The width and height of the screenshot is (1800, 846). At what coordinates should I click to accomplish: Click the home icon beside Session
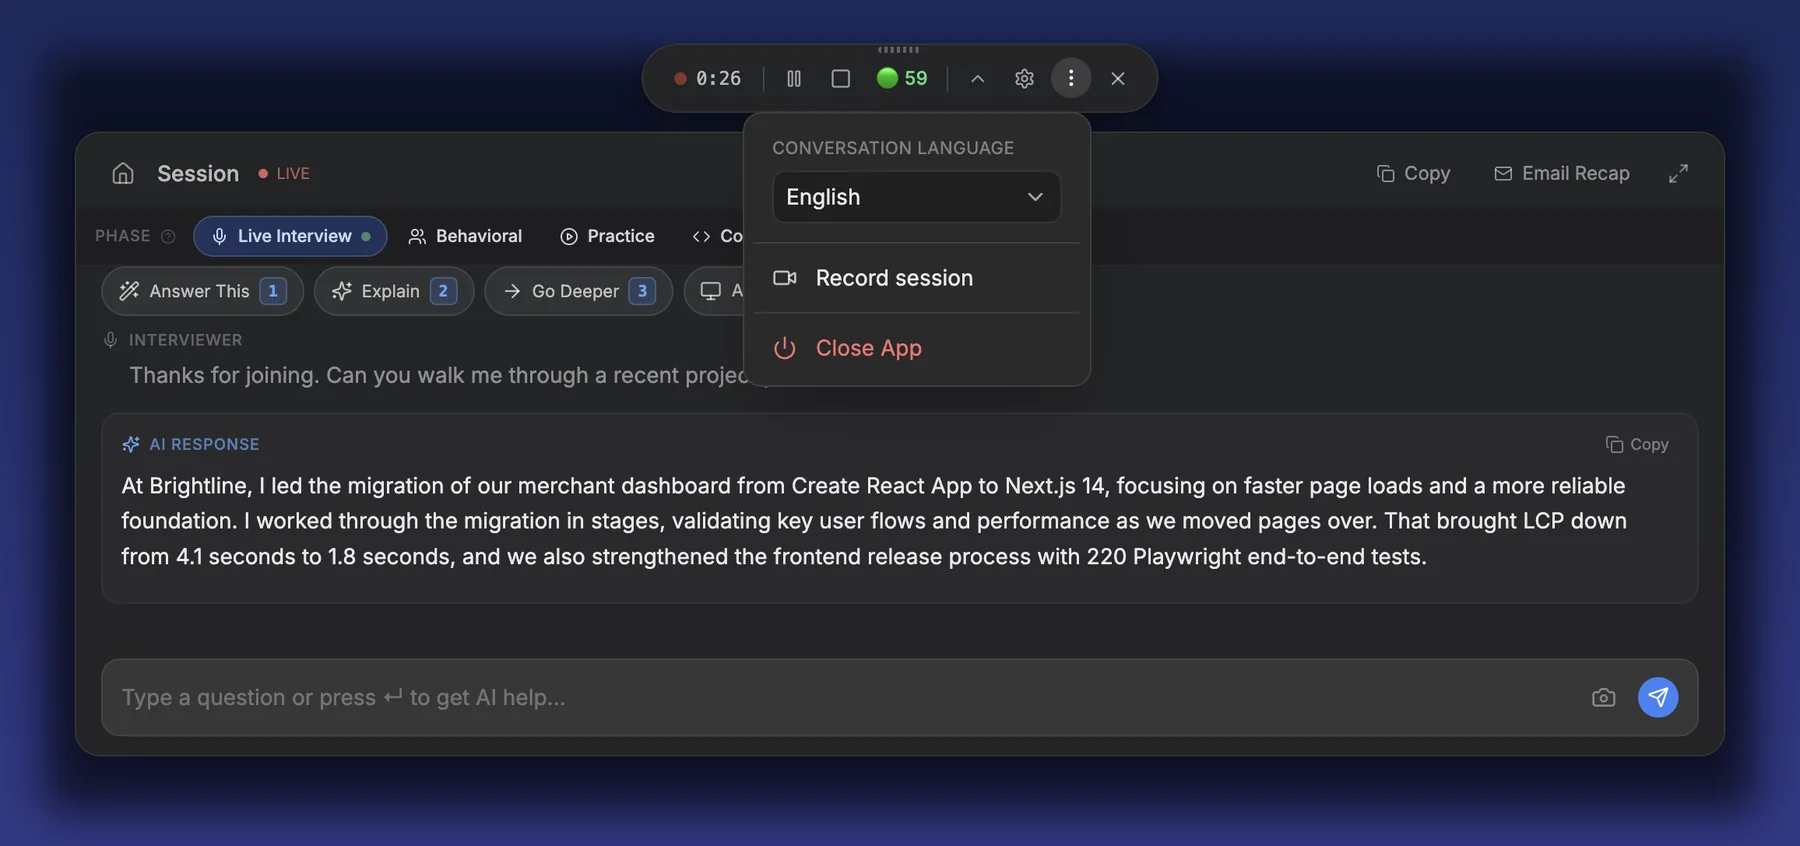pyautogui.click(x=123, y=173)
